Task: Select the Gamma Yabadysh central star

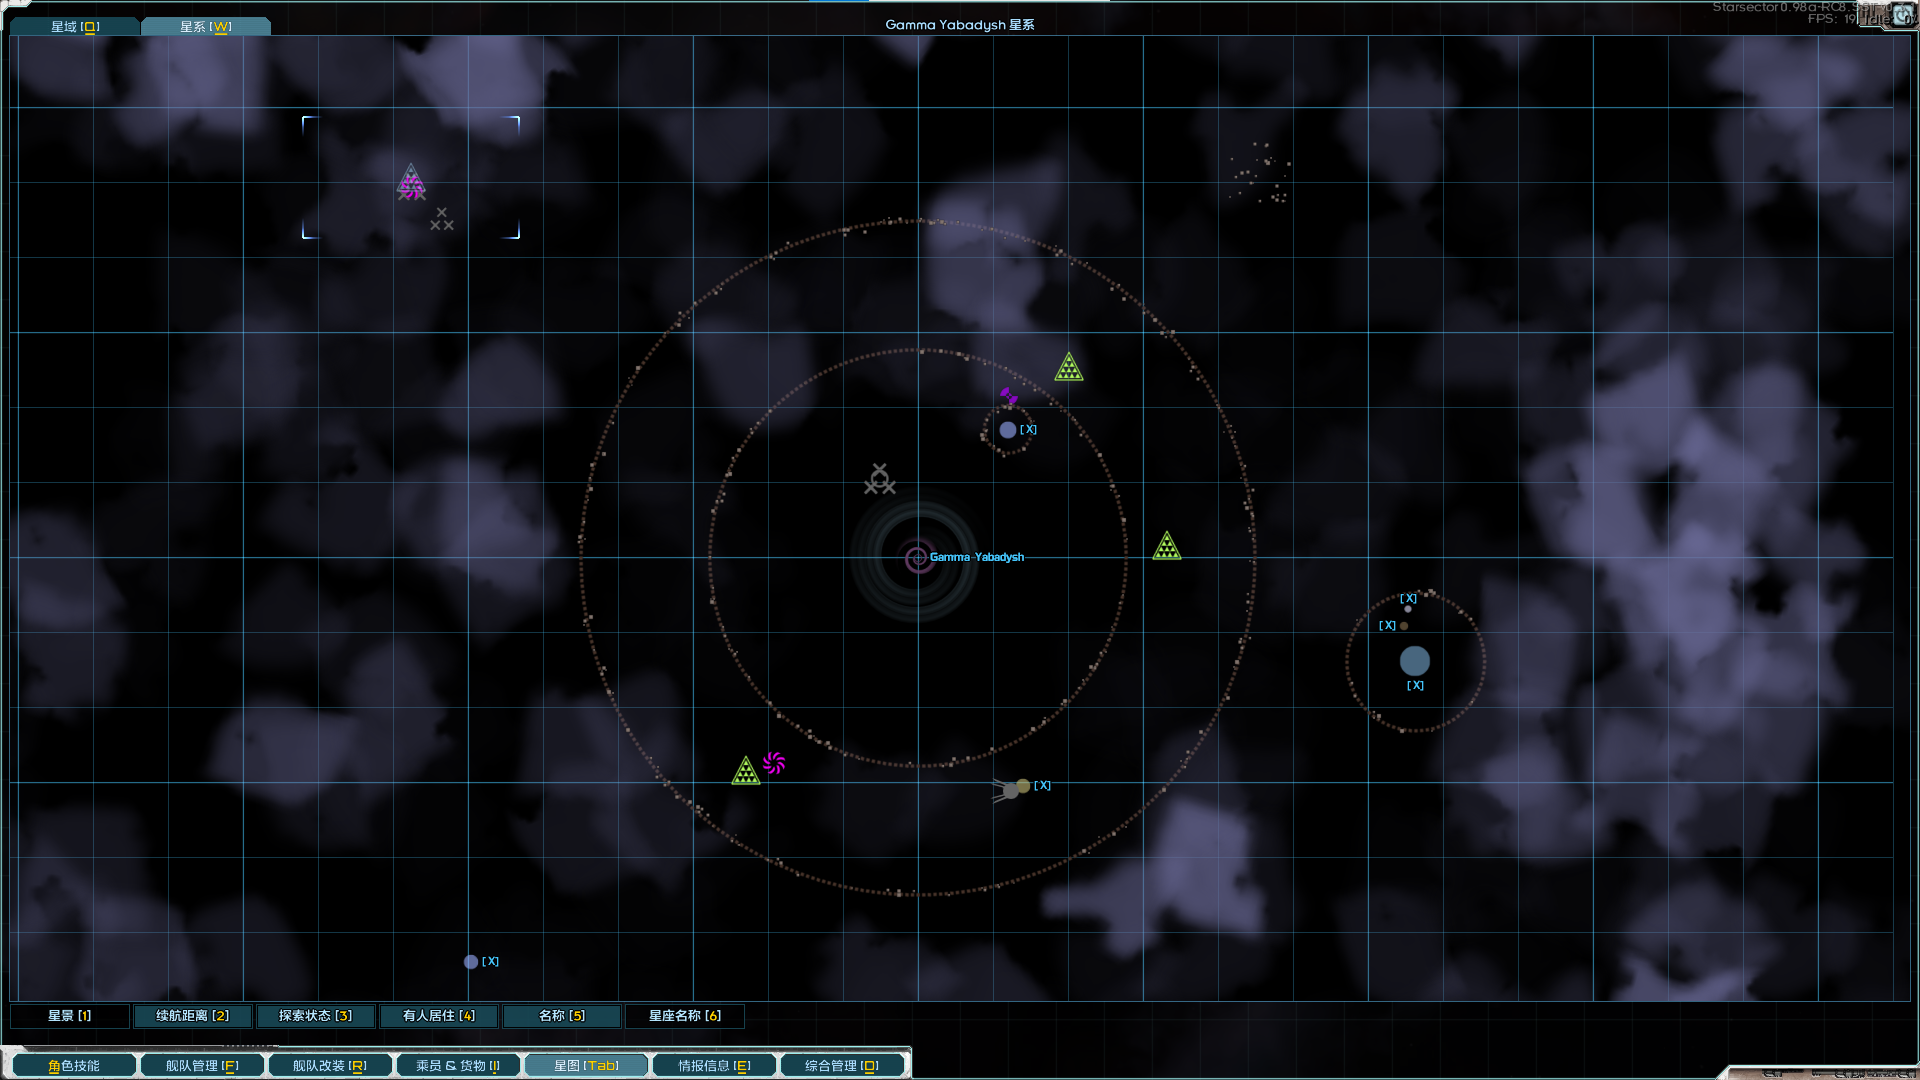Action: (x=917, y=558)
